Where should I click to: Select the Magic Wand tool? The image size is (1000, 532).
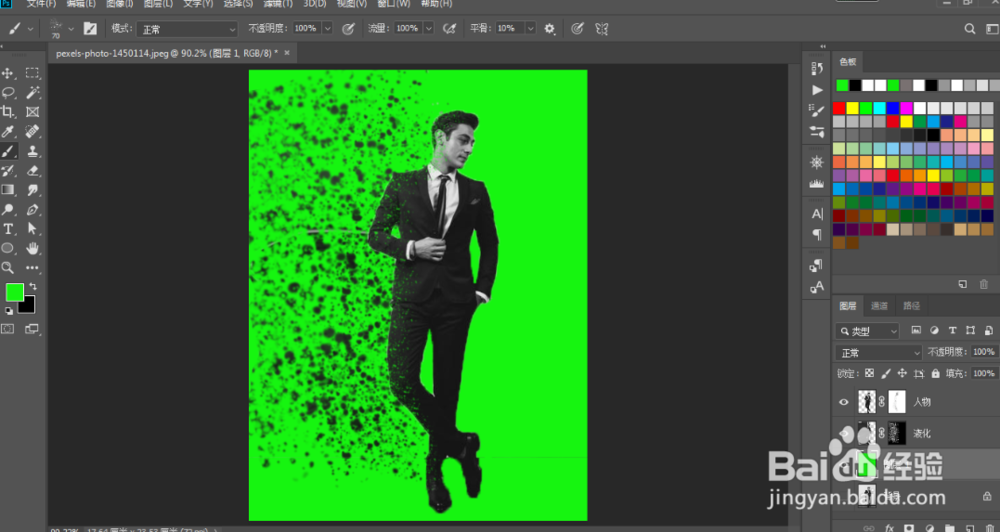pyautogui.click(x=32, y=92)
